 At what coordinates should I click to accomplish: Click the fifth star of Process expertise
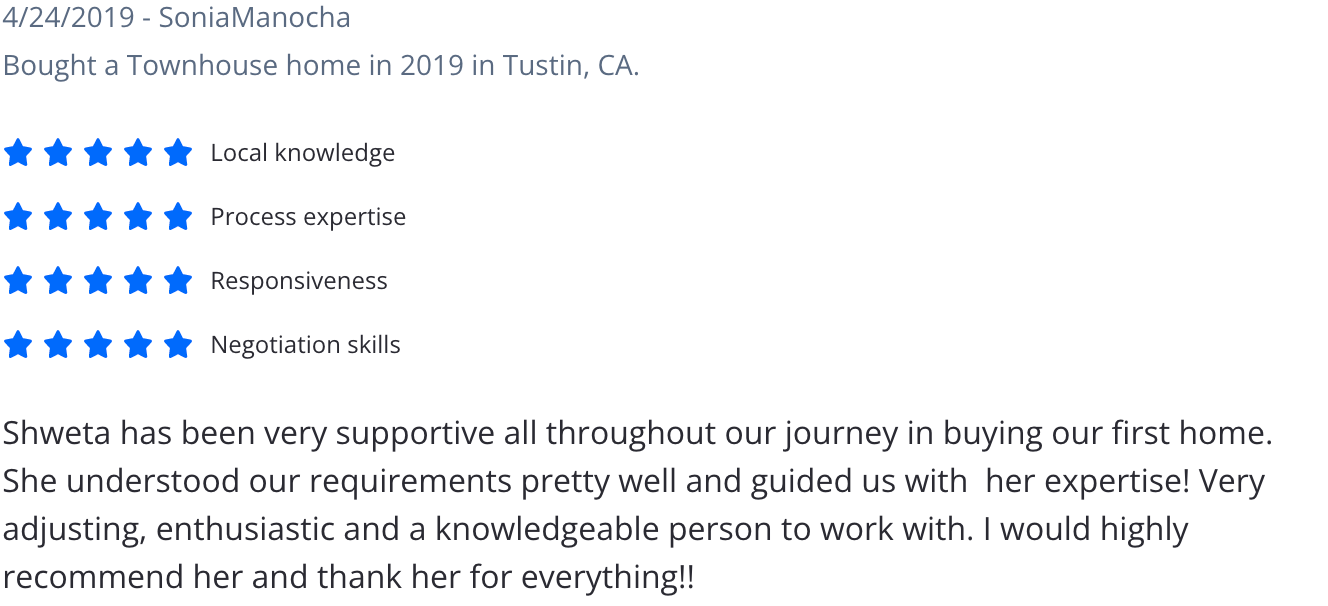tap(178, 217)
